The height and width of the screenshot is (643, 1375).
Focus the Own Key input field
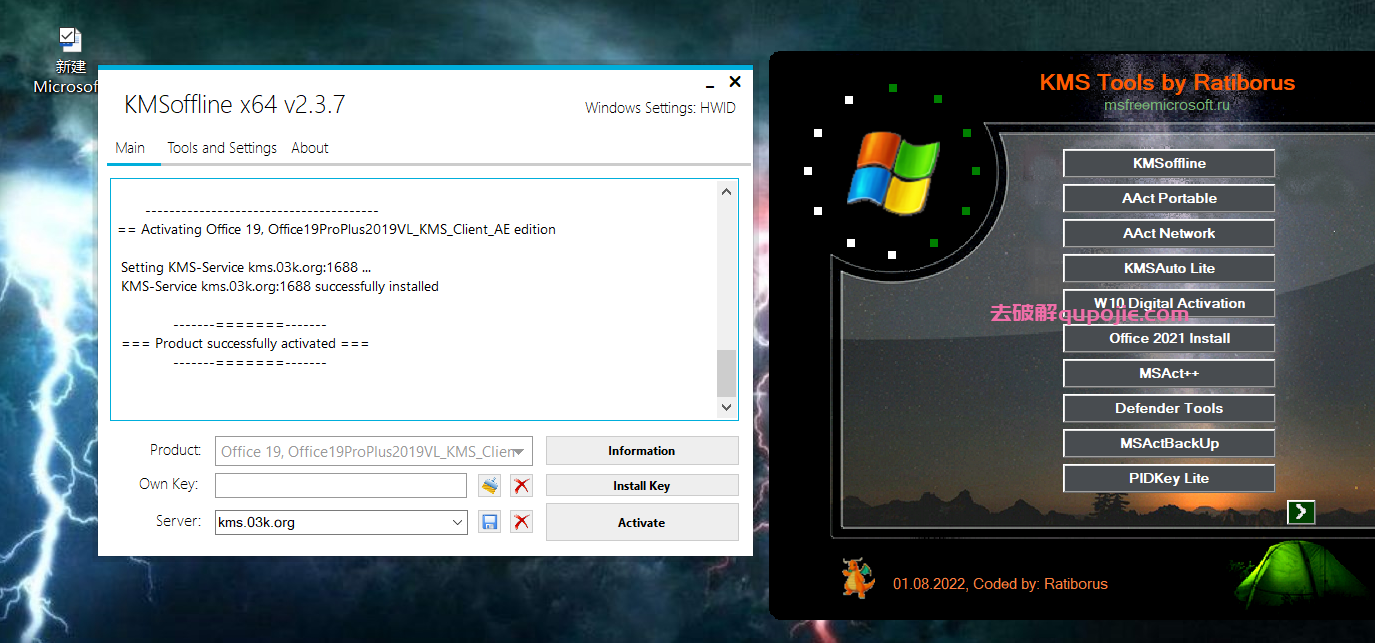click(x=341, y=486)
